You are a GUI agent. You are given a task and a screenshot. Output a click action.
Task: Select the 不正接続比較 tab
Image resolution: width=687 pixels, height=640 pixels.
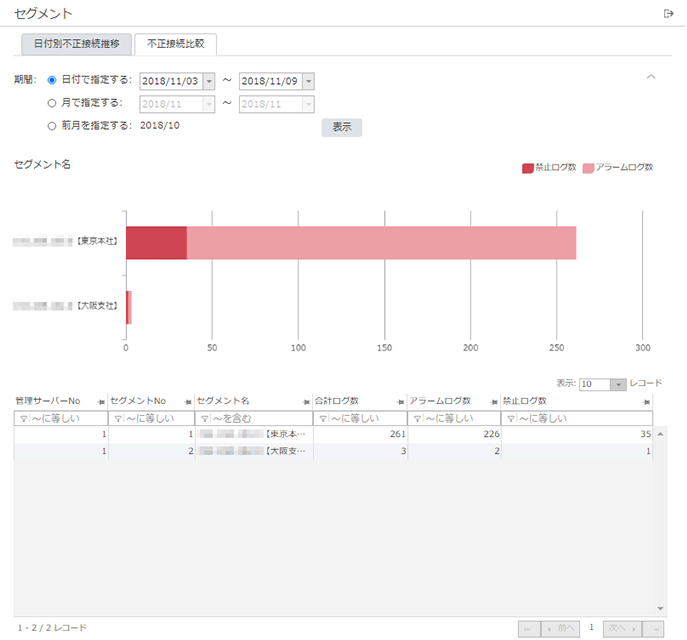pos(175,44)
